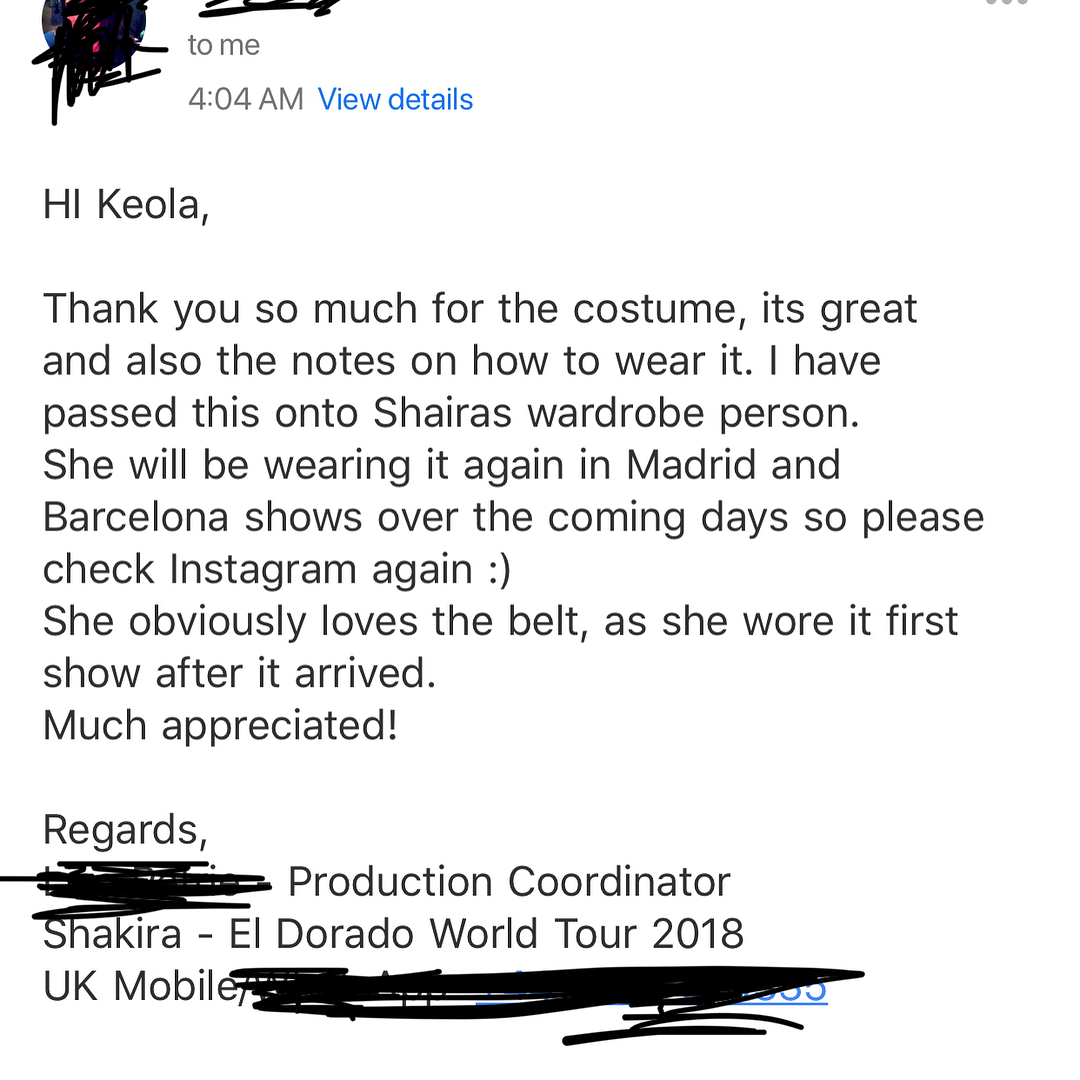Open the more options dots menu
The width and height of the screenshot is (1080, 1080).
point(1005,3)
